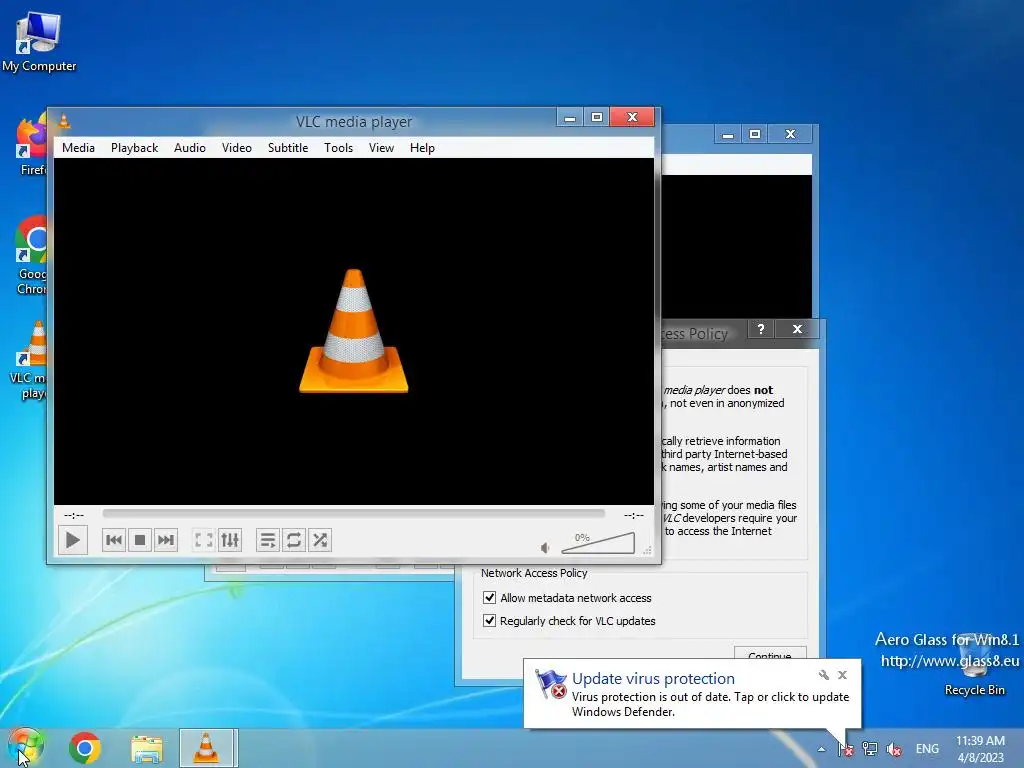
Task: Open the Audio menu
Action: [190, 148]
